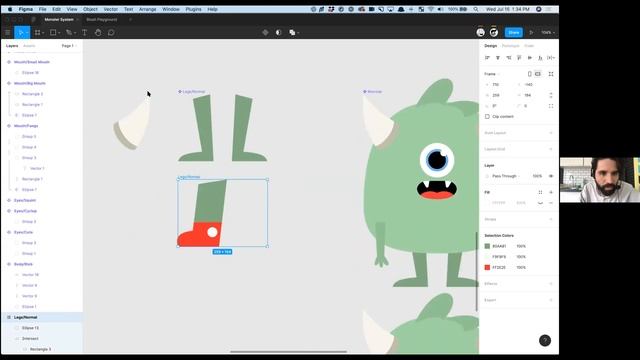The height and width of the screenshot is (360, 640).
Task: Add Auto Layout with plus button
Action: click(x=551, y=133)
